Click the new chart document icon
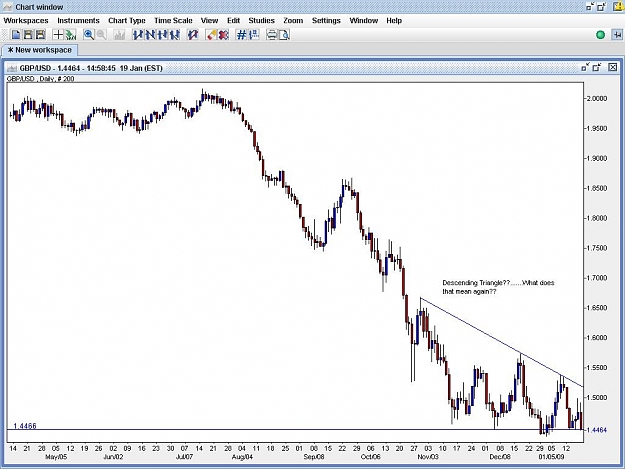The width and height of the screenshot is (625, 469). pyautogui.click(x=16, y=35)
